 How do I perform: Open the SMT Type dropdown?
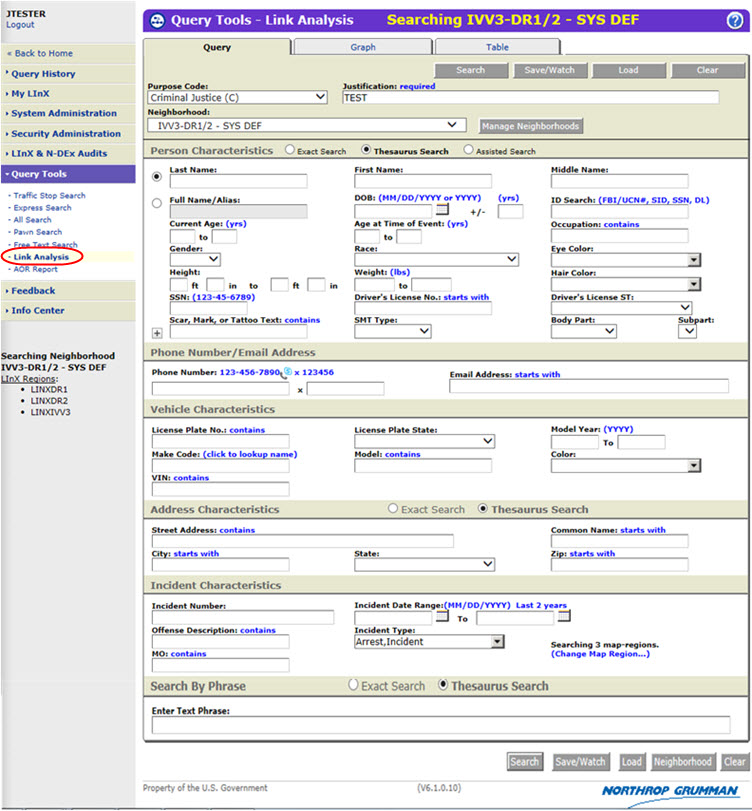pos(393,331)
